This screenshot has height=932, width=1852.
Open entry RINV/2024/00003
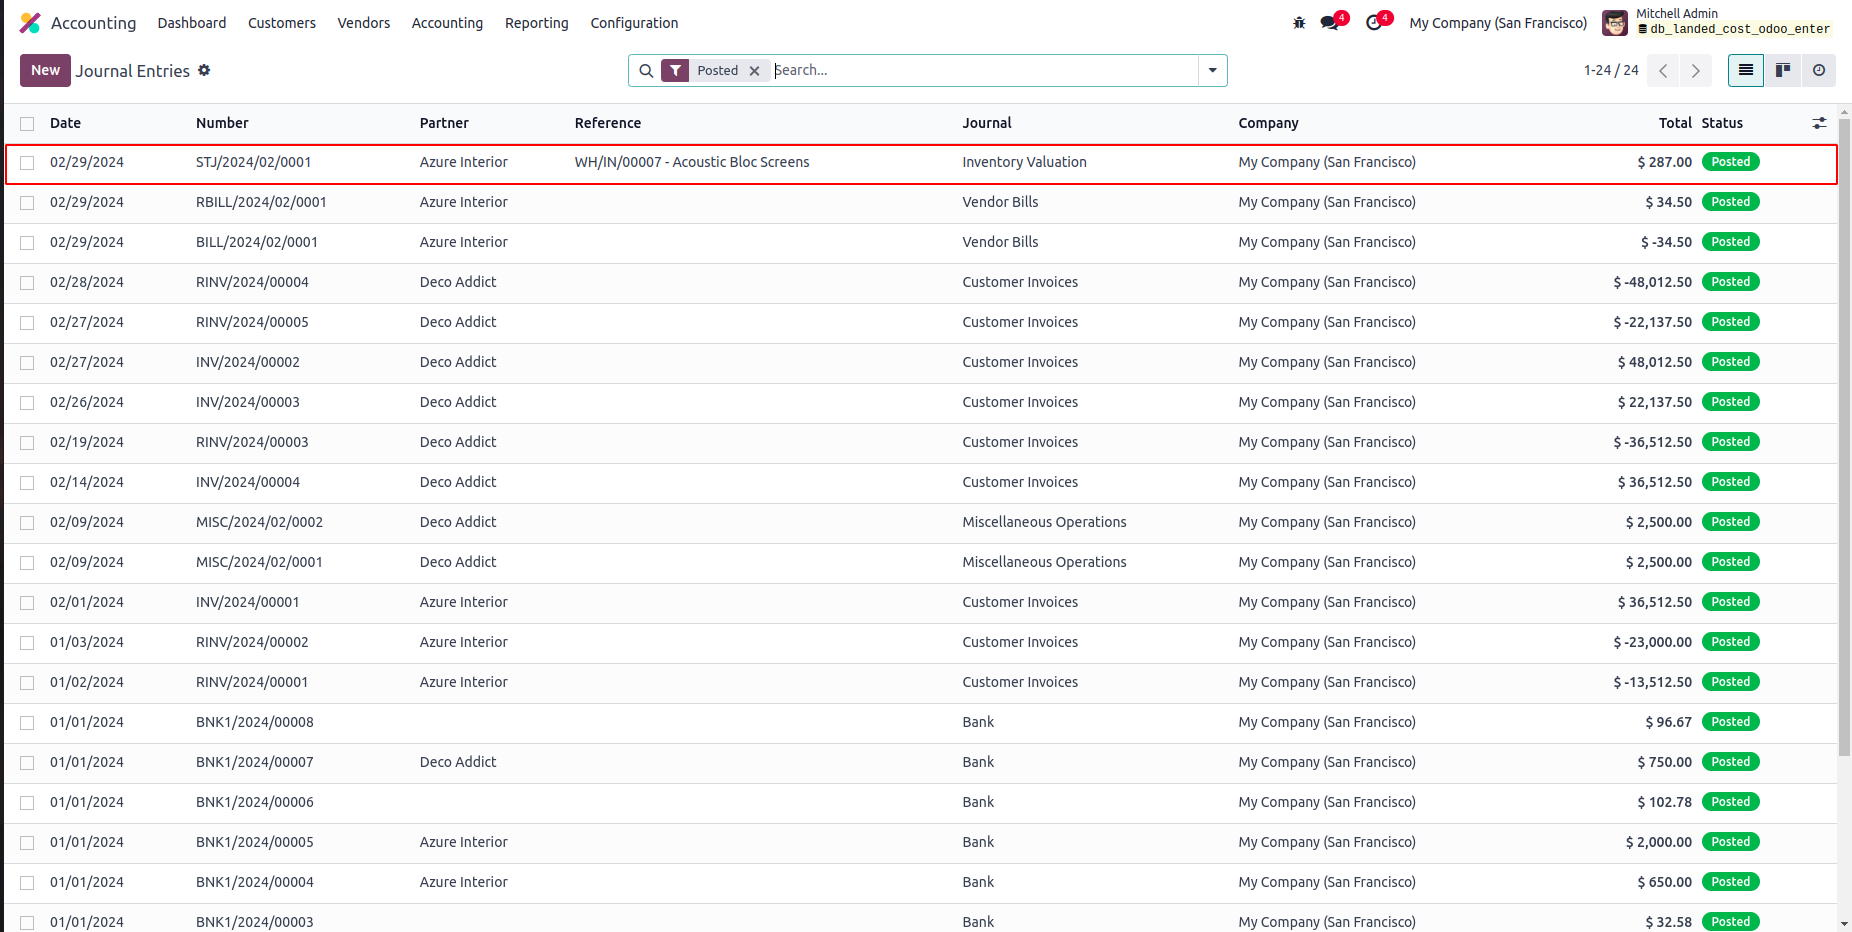pyautogui.click(x=252, y=442)
